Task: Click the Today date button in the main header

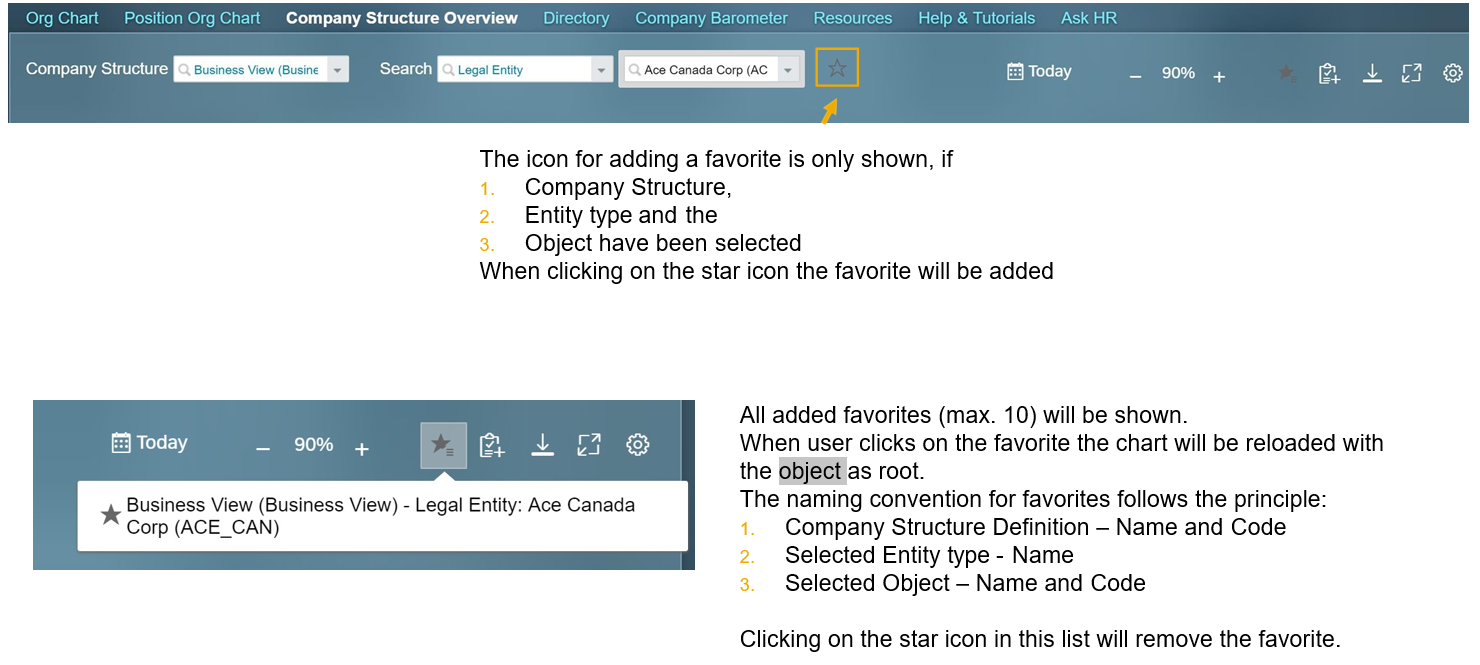Action: 1038,72
